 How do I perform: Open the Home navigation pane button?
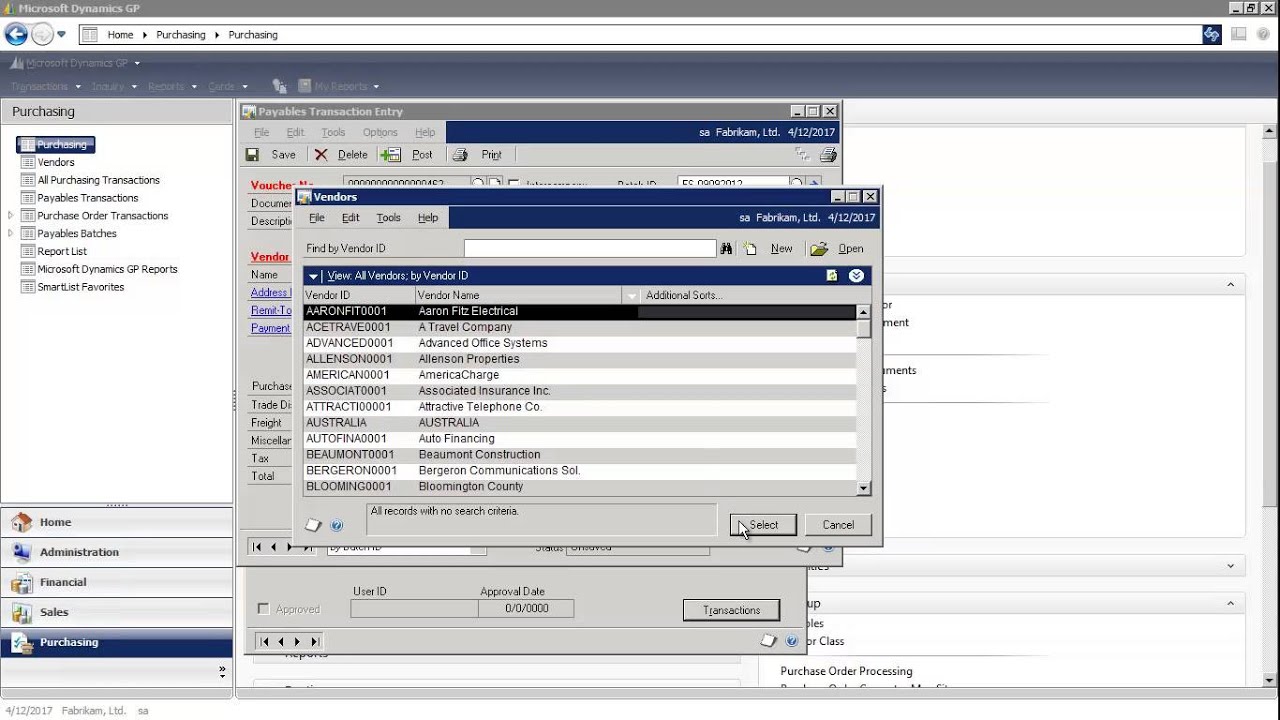(x=117, y=522)
